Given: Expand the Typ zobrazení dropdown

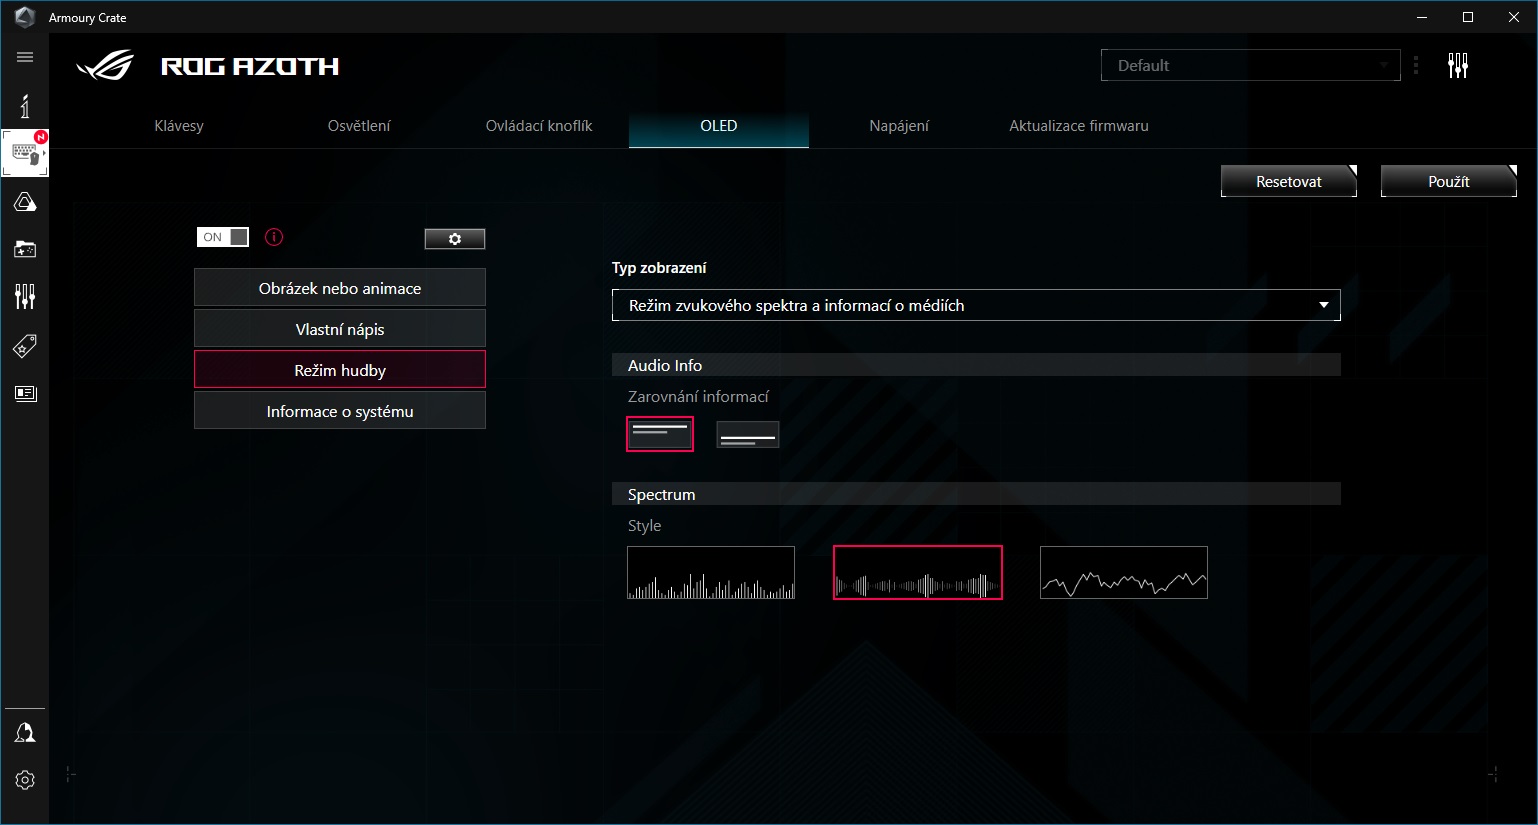Looking at the screenshot, I should (x=976, y=305).
